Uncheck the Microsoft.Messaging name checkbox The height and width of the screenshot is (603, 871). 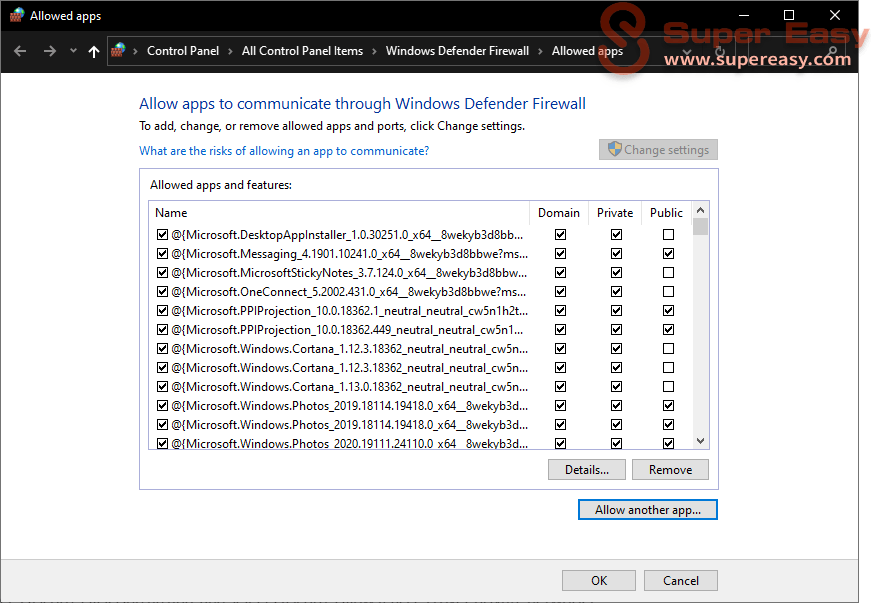(x=162, y=254)
